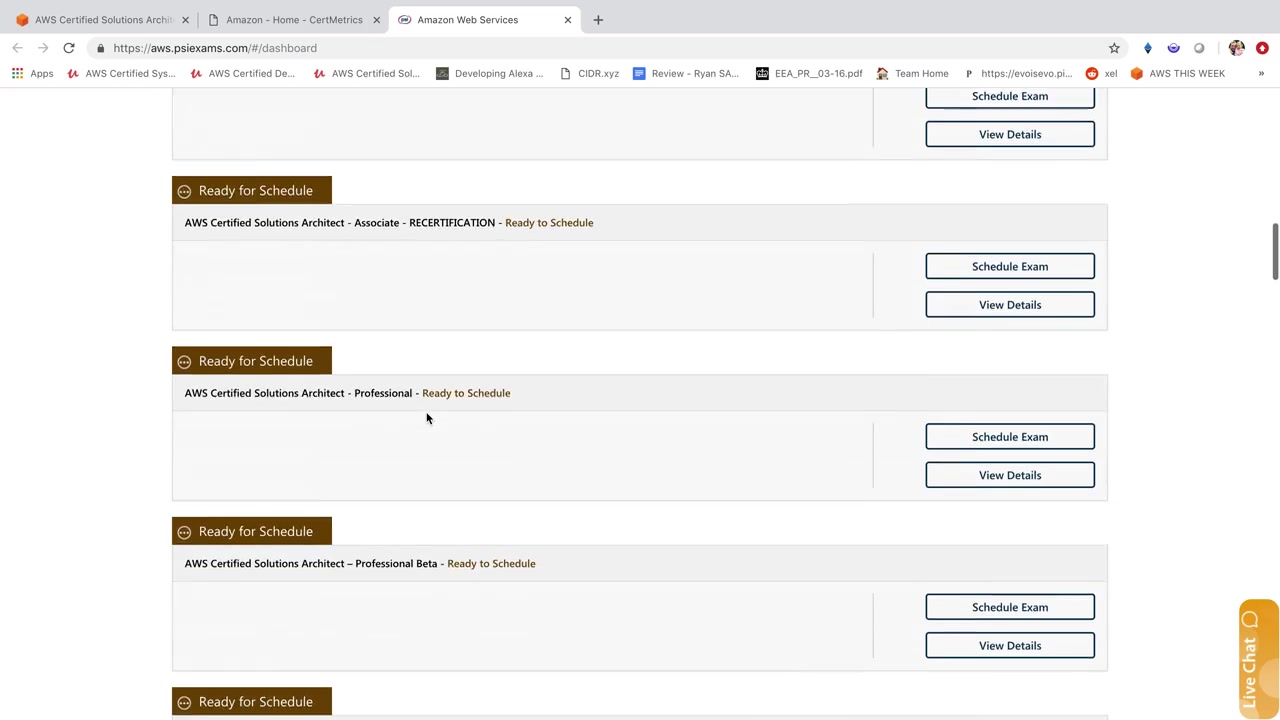Close the Amazon - Home - CertMetrics tab

[x=376, y=20]
